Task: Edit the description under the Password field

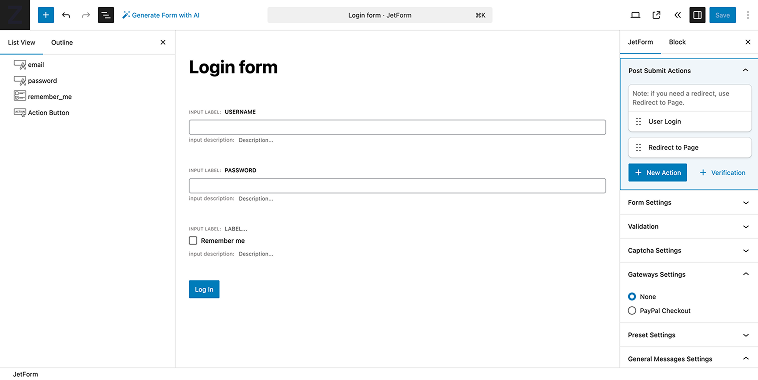Action: pyautogui.click(x=256, y=199)
